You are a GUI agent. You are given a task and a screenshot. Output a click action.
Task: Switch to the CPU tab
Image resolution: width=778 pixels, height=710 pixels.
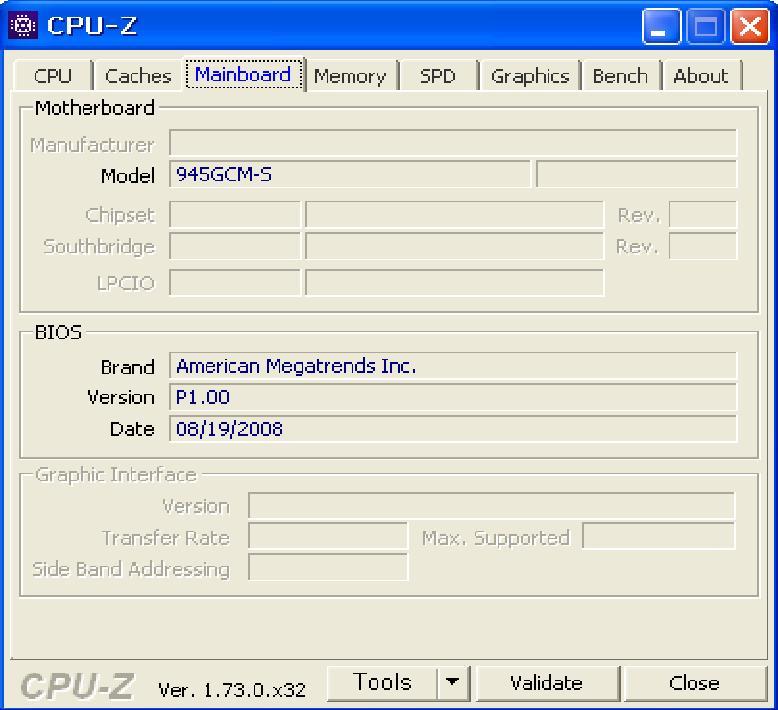(52, 76)
